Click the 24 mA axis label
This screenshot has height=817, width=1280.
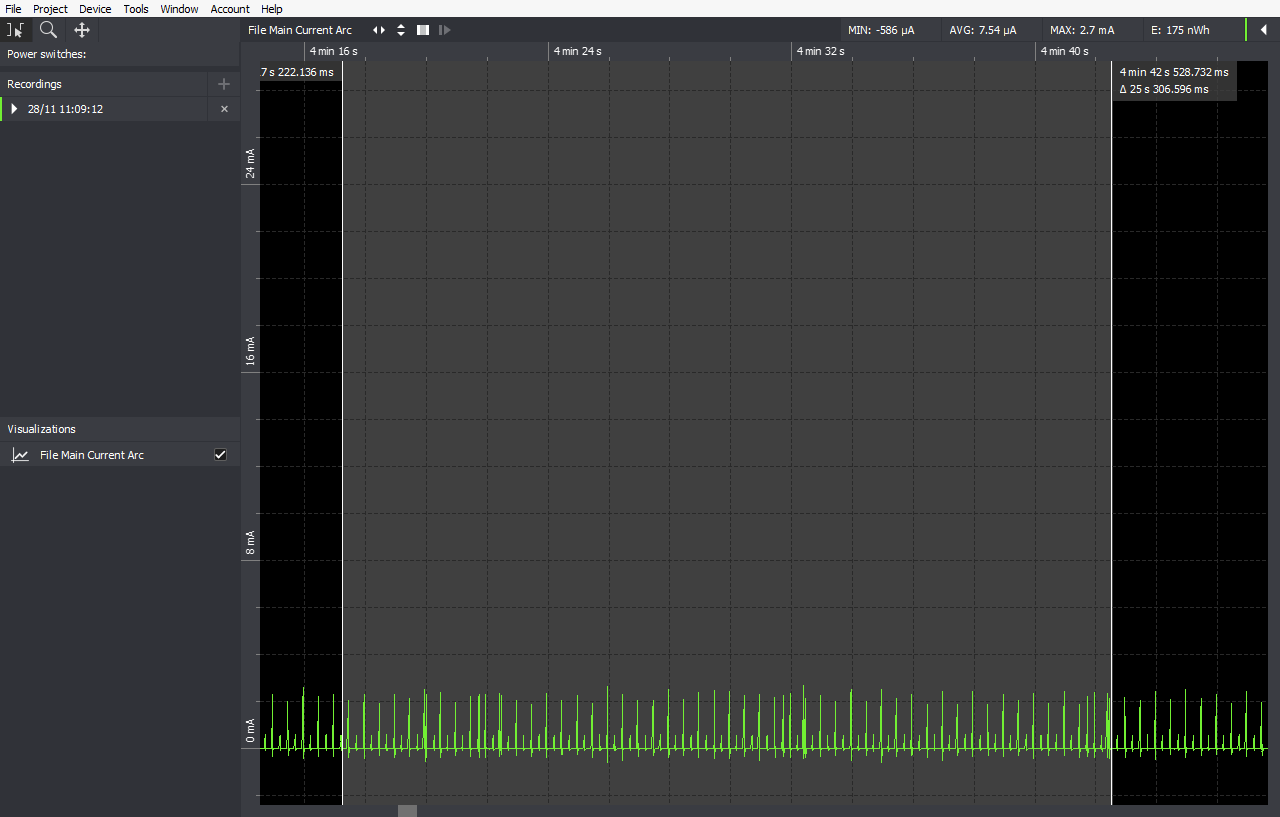pyautogui.click(x=250, y=163)
